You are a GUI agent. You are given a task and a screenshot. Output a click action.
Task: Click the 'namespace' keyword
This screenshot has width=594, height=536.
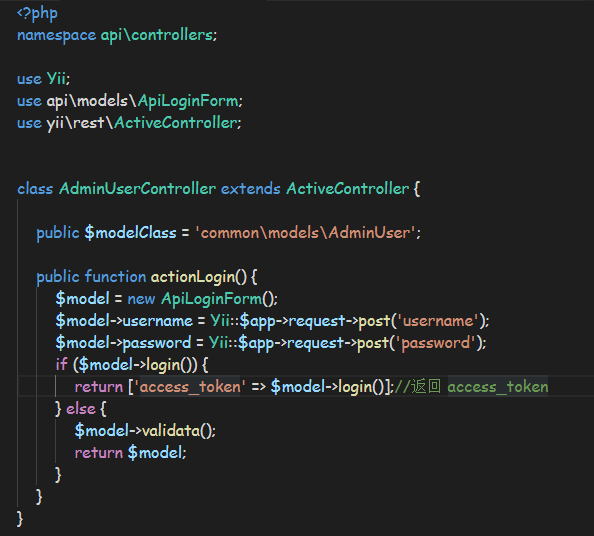click(x=56, y=35)
